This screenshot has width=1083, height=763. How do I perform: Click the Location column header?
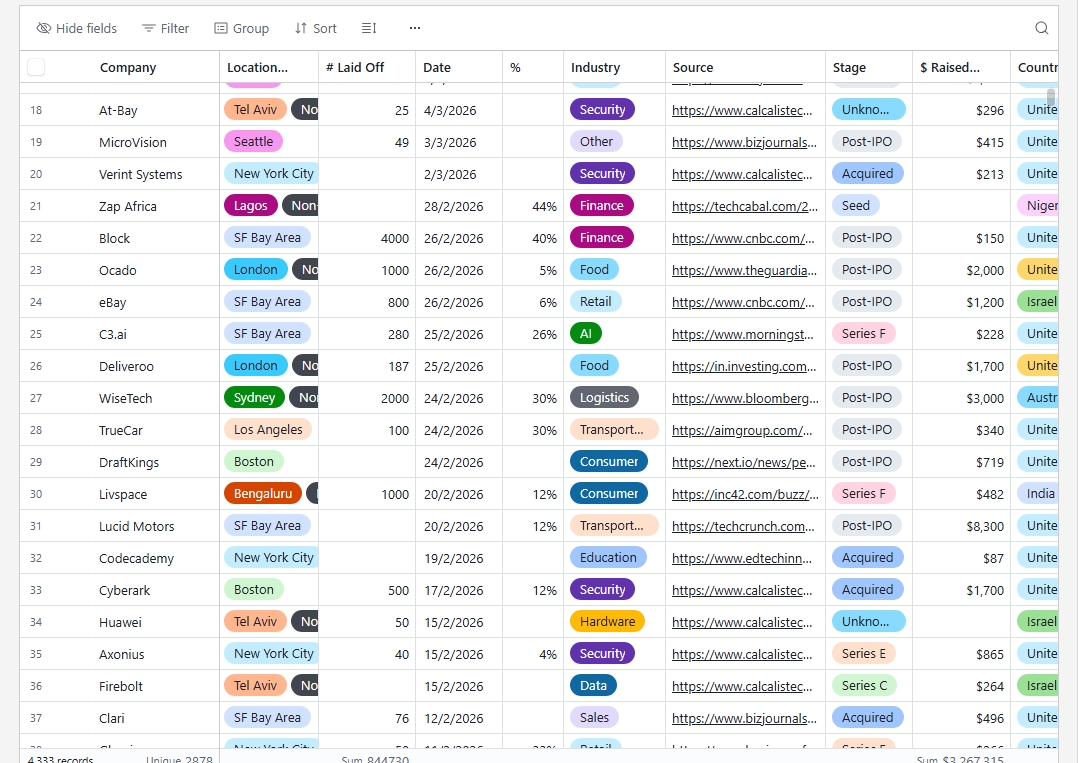269,68
